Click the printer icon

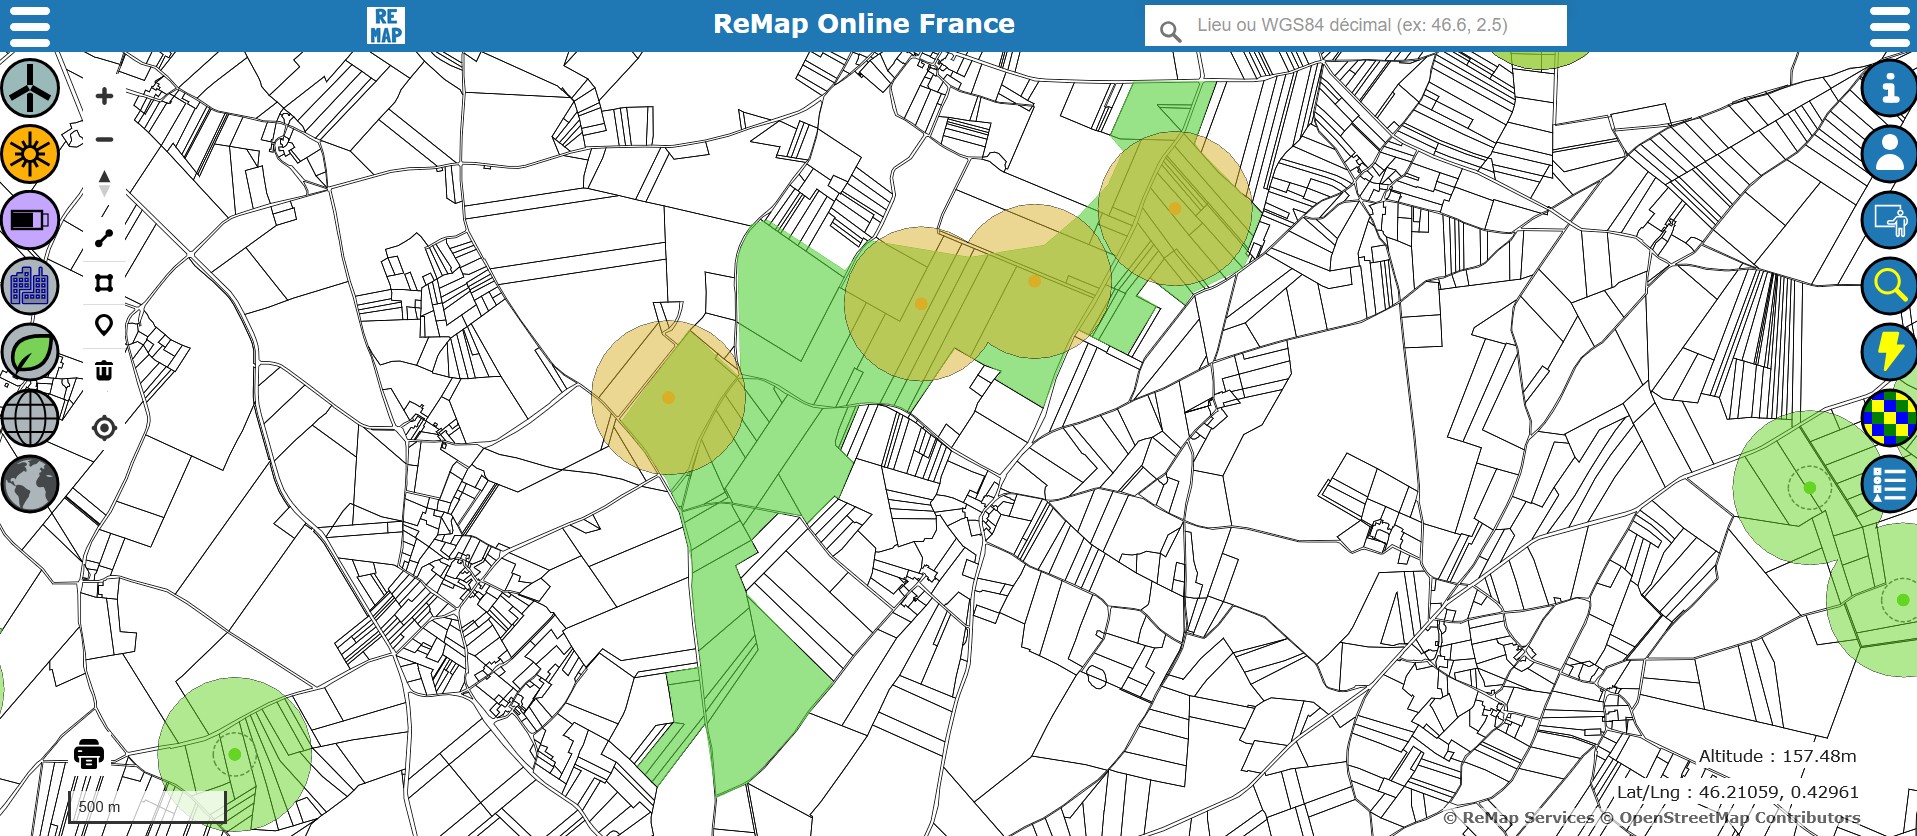[x=89, y=753]
